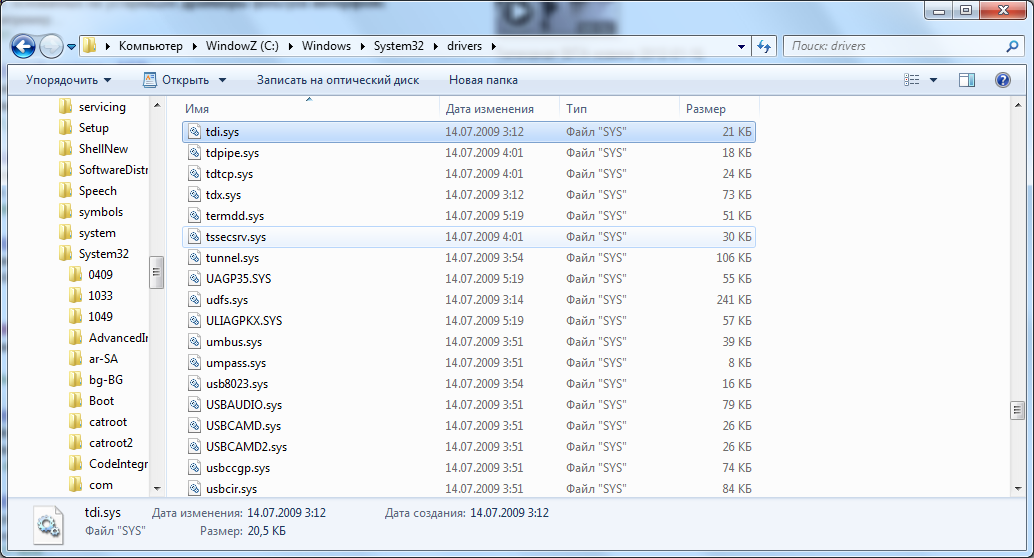Select 0409 folder in the tree
1034x558 pixels.
(x=100, y=274)
